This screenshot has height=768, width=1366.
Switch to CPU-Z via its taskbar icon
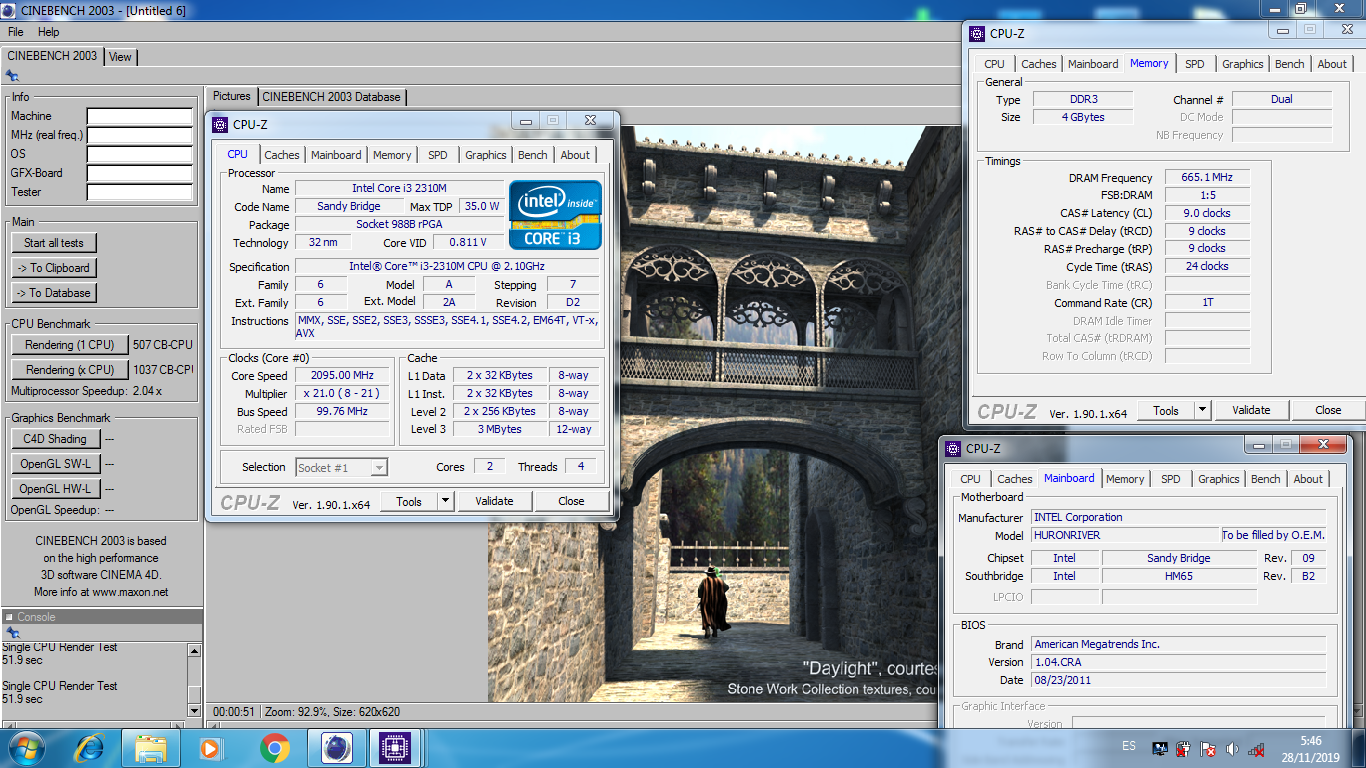click(397, 748)
